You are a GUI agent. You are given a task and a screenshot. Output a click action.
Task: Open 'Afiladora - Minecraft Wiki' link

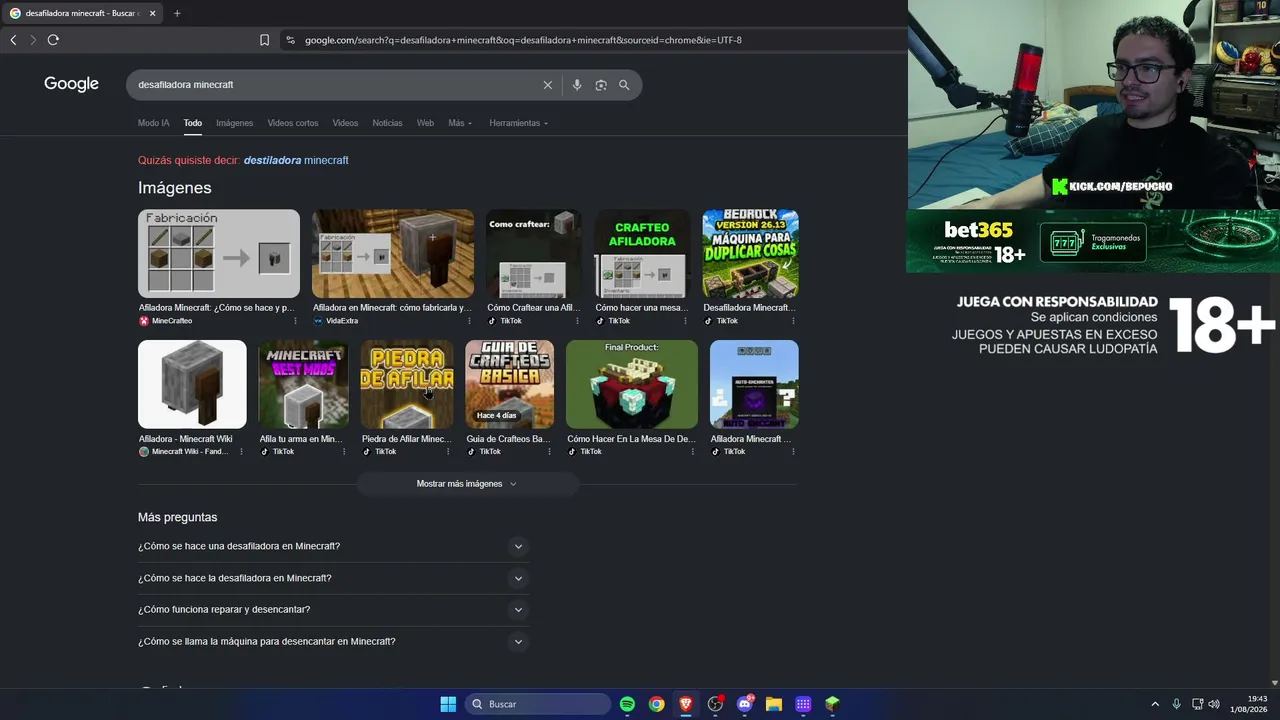click(186, 439)
